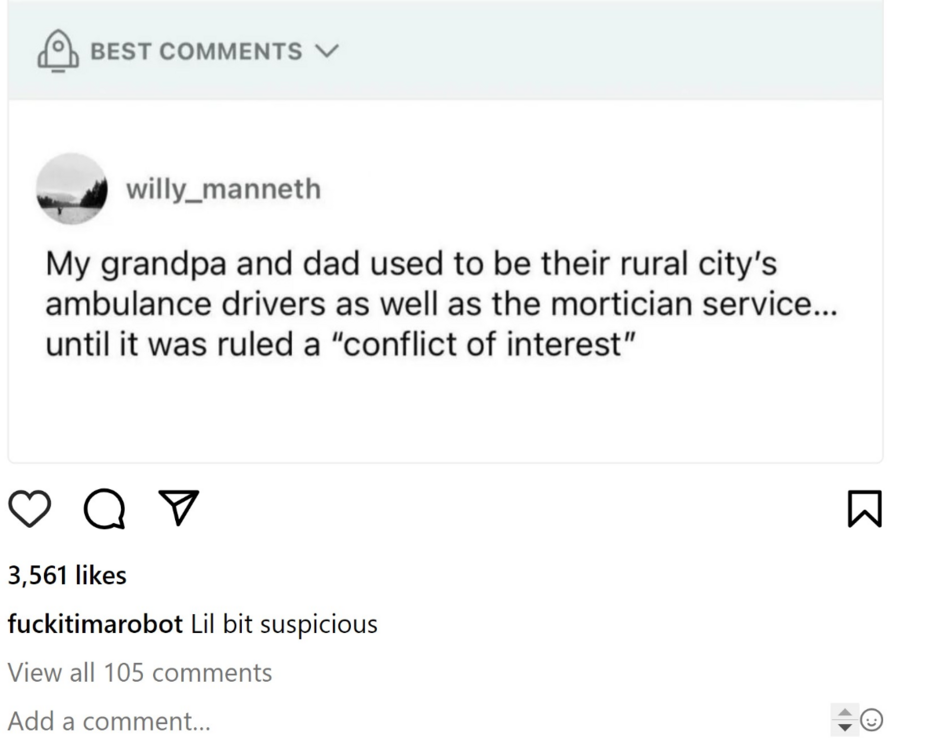Viewport: 942px width, 750px height.
Task: Open the BEST COMMENTS sort label
Action: (196, 52)
